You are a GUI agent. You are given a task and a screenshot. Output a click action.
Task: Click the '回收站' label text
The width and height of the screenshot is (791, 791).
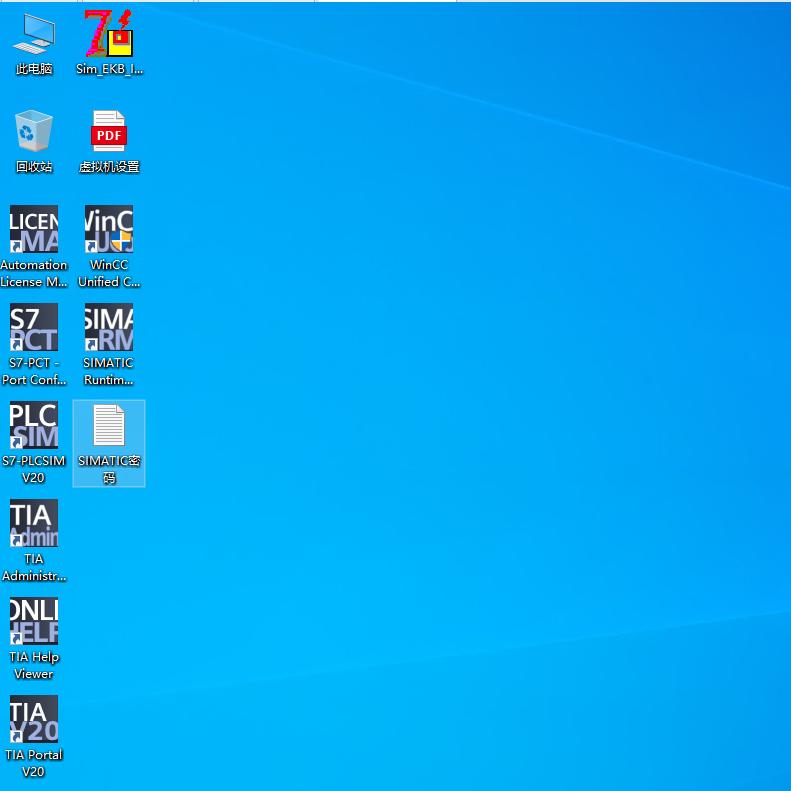pyautogui.click(x=34, y=166)
